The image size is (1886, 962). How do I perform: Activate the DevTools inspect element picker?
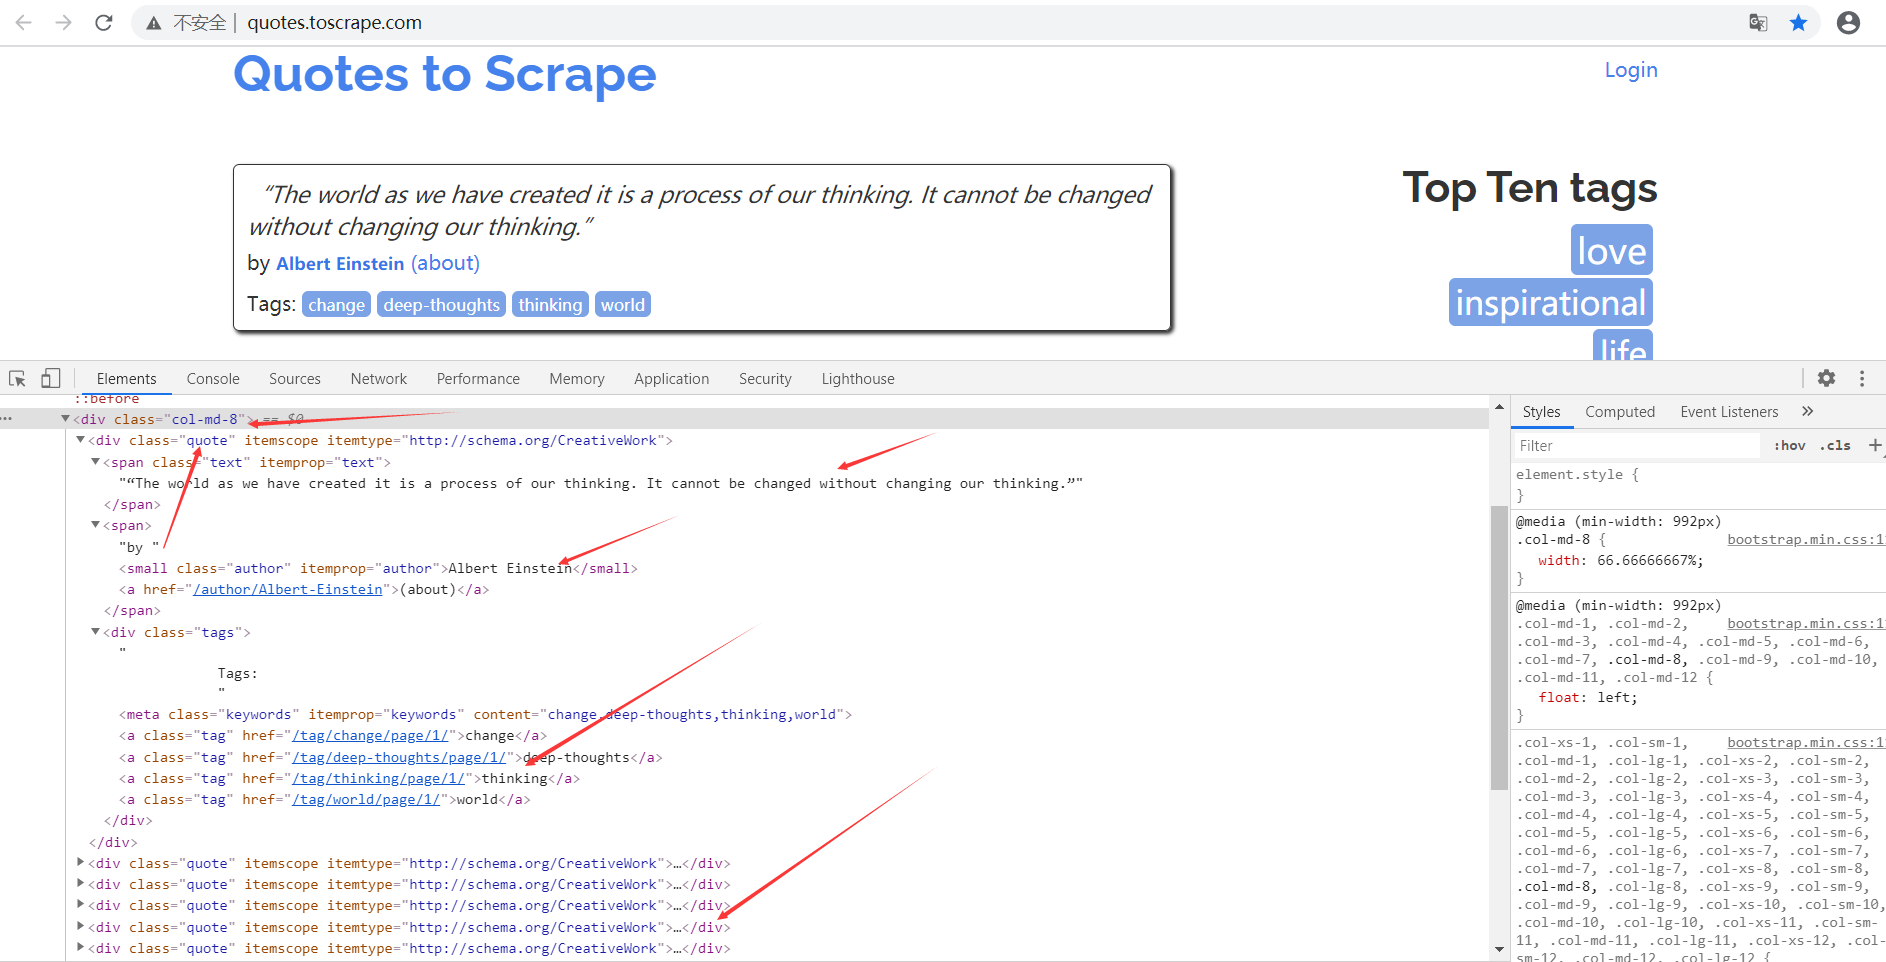17,379
